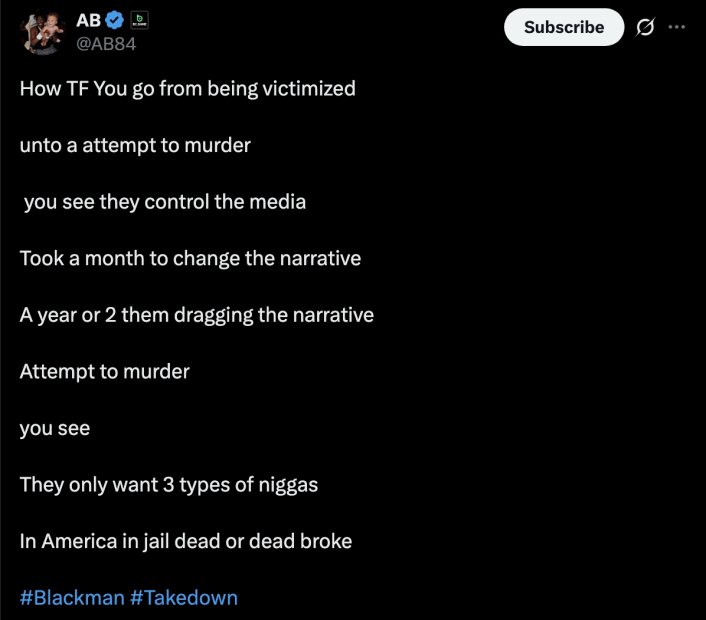Image resolution: width=706 pixels, height=620 pixels.
Task: Select the AB display name
Action: coord(88,20)
